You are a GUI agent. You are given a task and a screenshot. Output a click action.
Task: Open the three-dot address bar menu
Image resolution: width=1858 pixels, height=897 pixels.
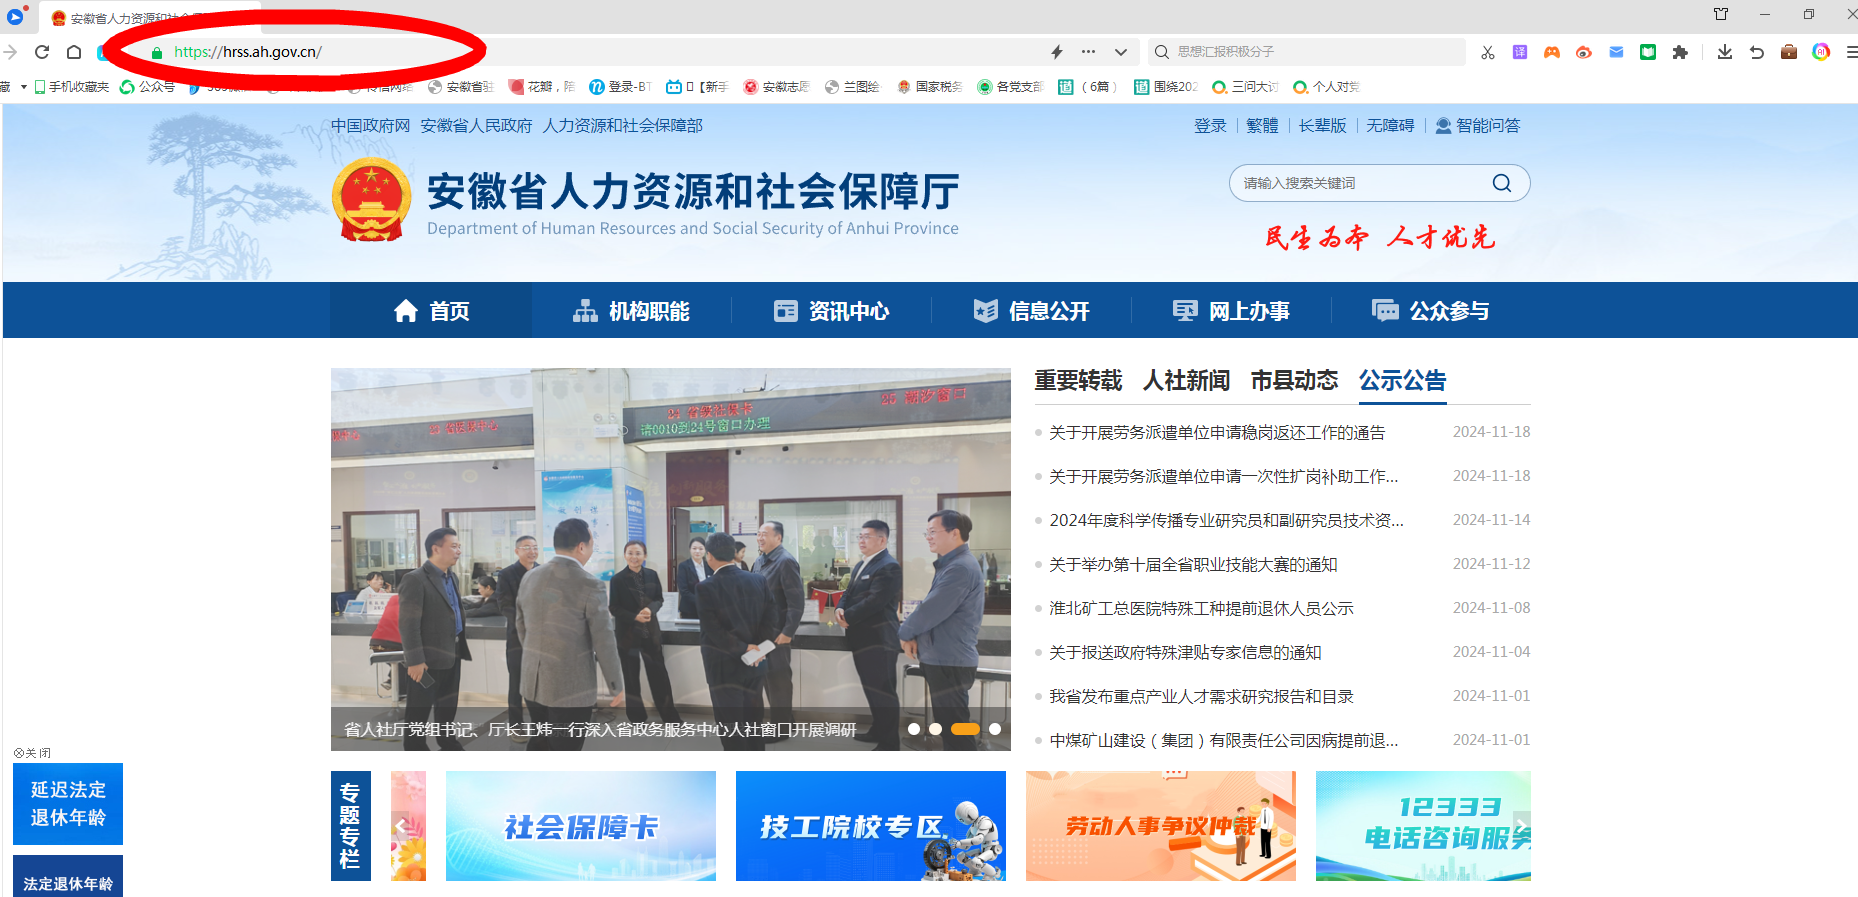pos(1089,52)
